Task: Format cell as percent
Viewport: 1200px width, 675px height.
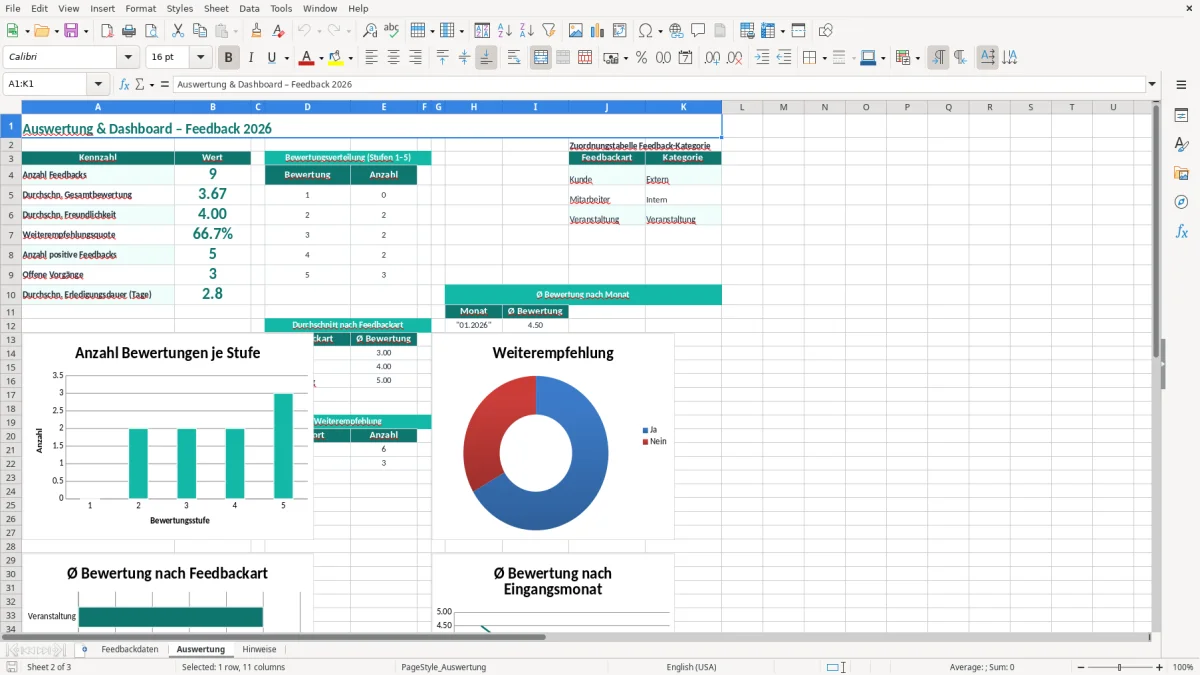Action: pos(641,58)
